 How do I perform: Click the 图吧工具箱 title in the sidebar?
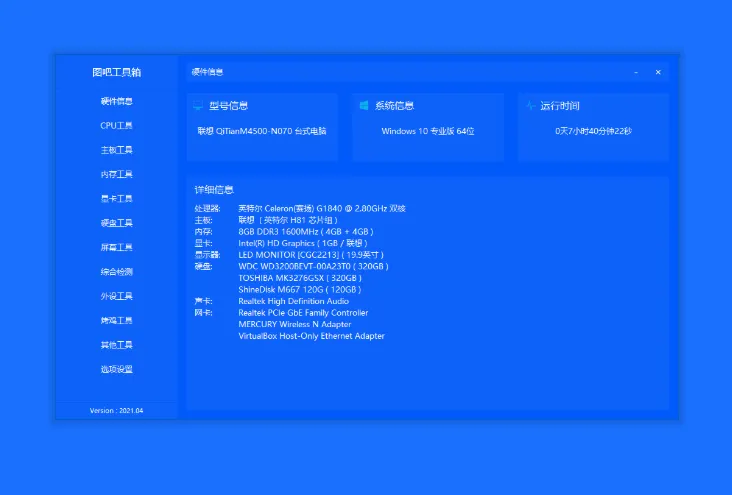coord(116,72)
